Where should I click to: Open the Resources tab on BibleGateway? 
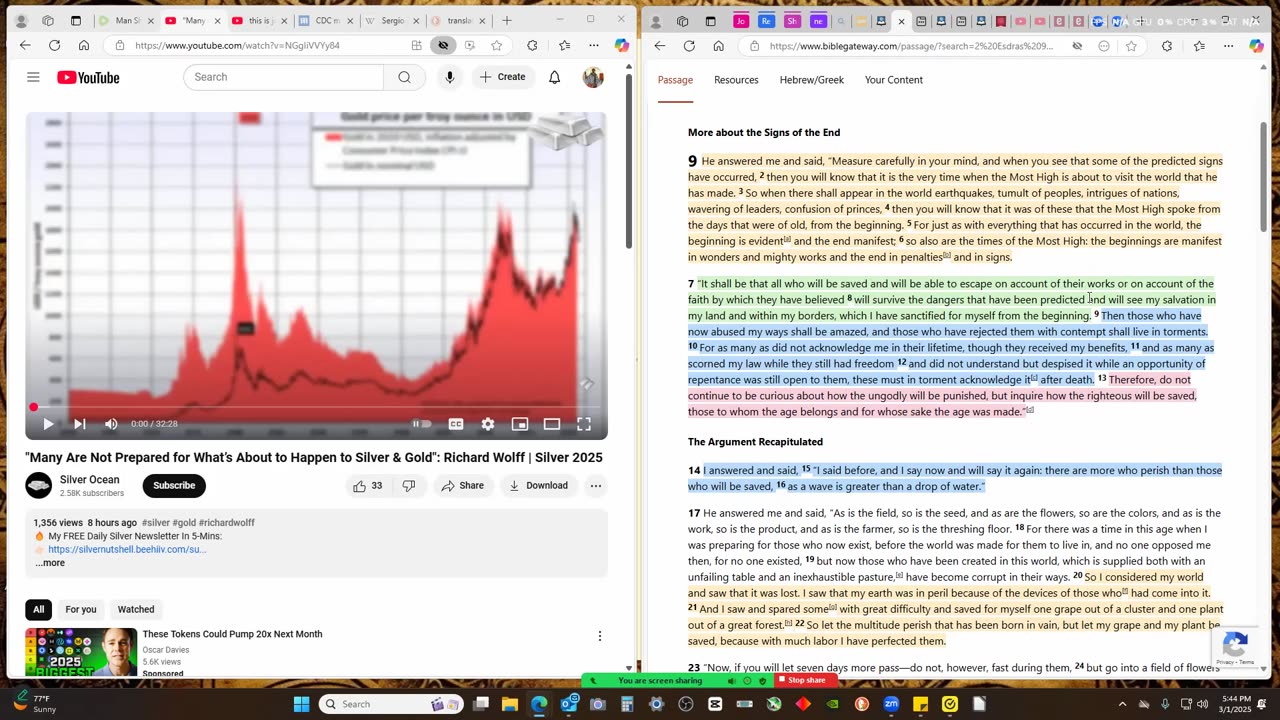(736, 80)
